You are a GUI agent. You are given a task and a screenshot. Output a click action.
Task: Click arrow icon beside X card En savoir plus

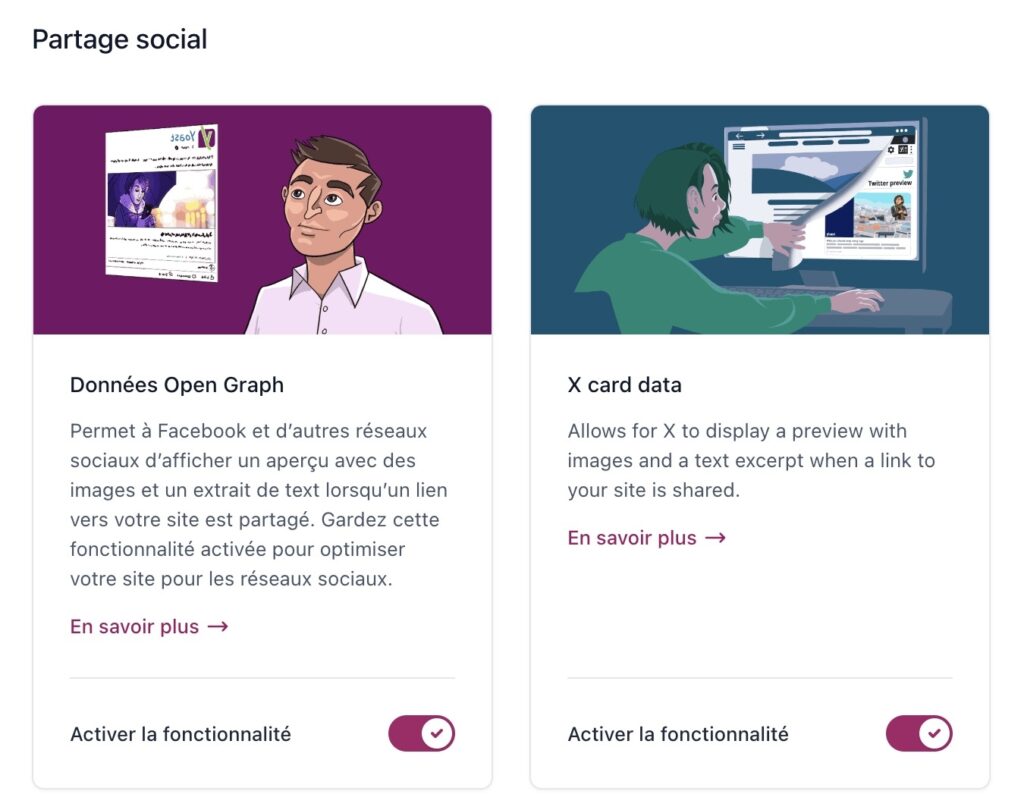716,538
